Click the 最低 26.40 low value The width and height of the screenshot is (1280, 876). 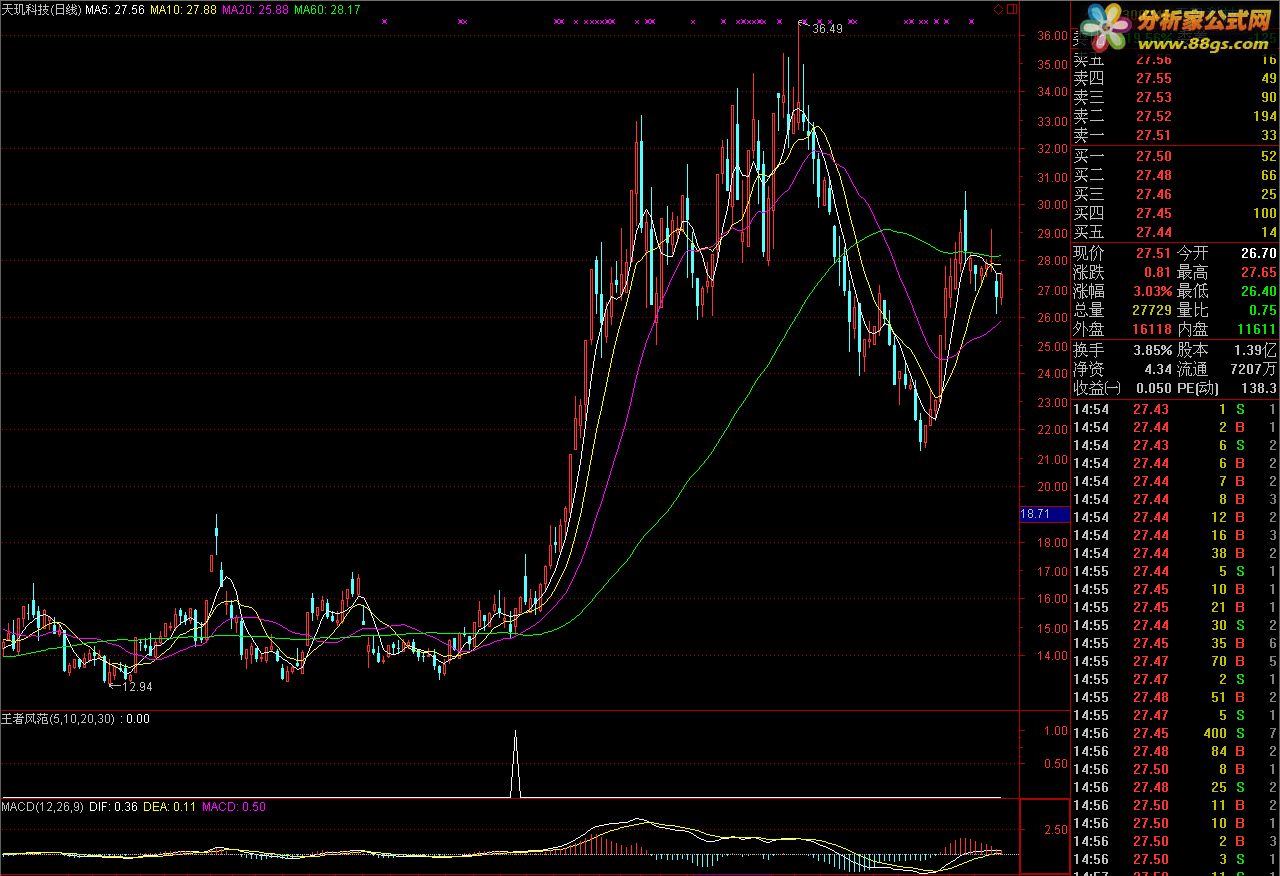(1259, 291)
